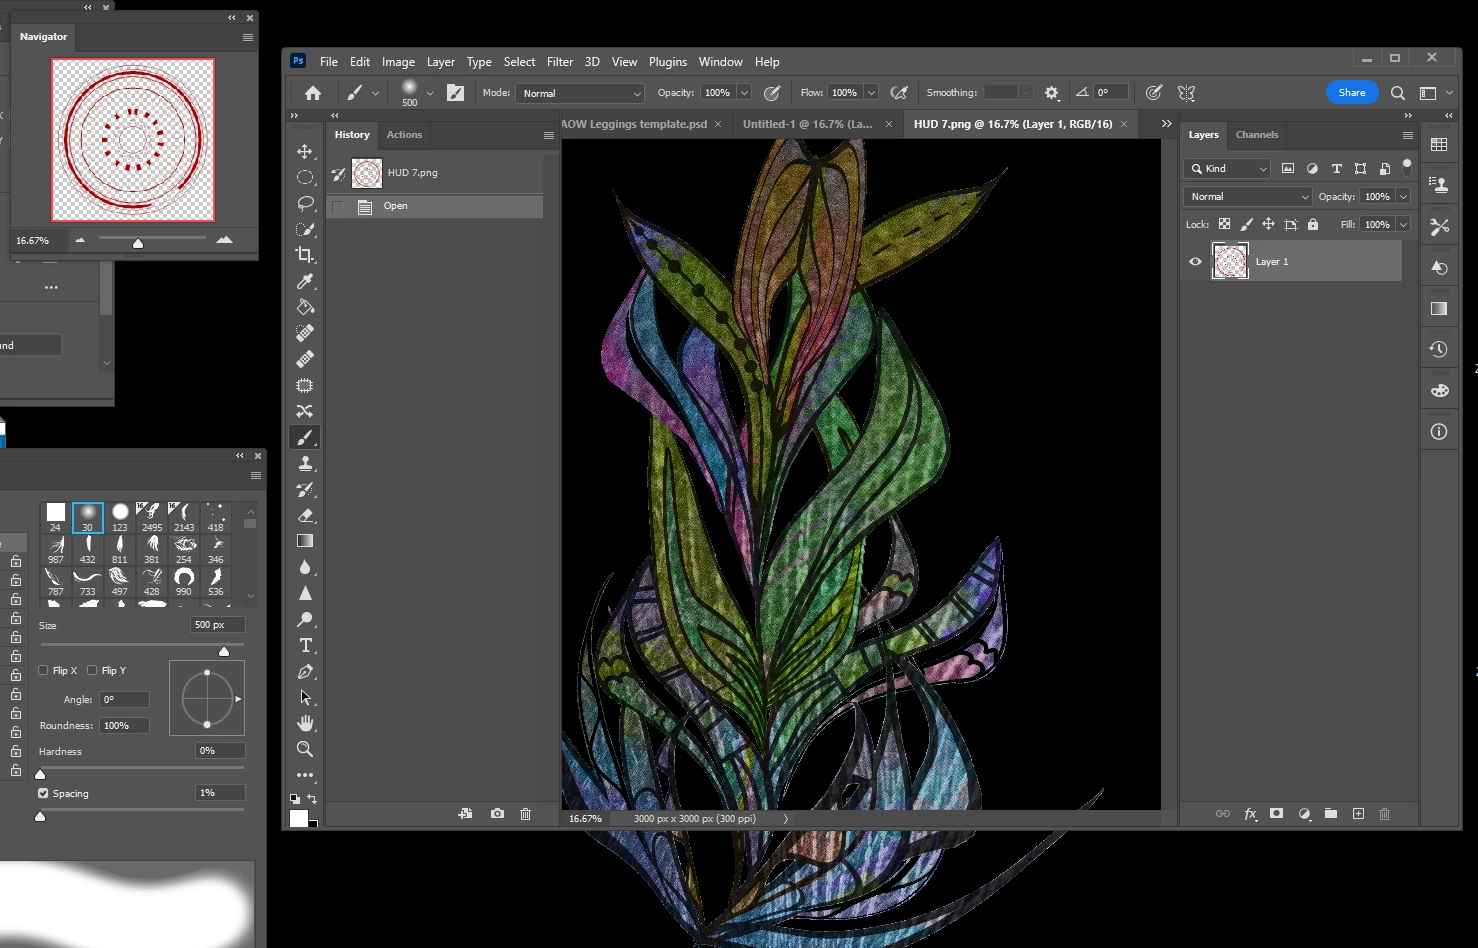Open layer Opacity dropdown arrow
This screenshot has width=1478, height=948.
pyautogui.click(x=1403, y=197)
